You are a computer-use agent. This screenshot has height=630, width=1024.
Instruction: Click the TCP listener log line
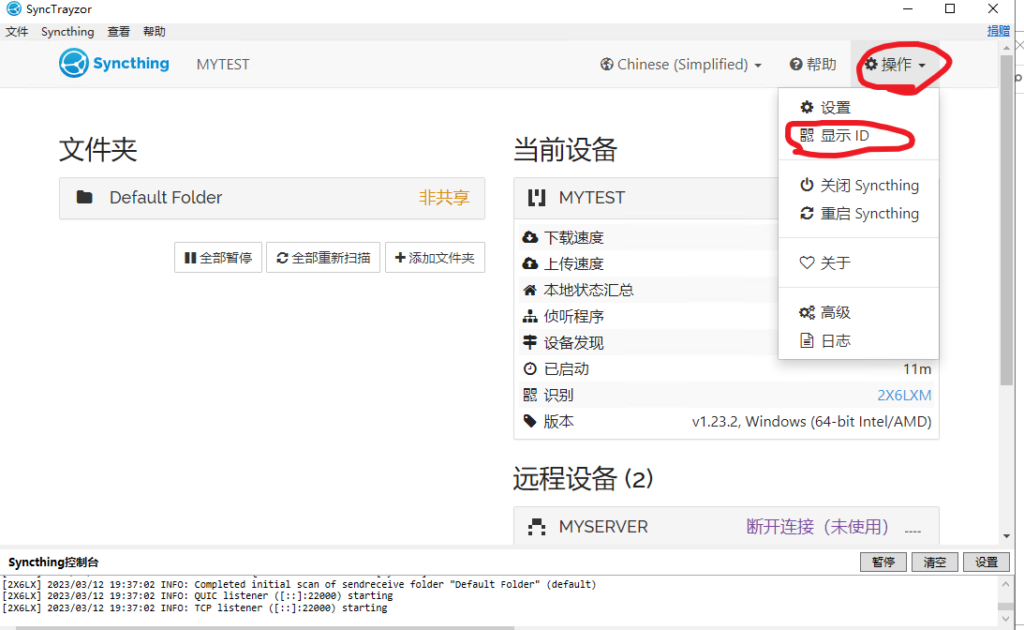pos(195,608)
